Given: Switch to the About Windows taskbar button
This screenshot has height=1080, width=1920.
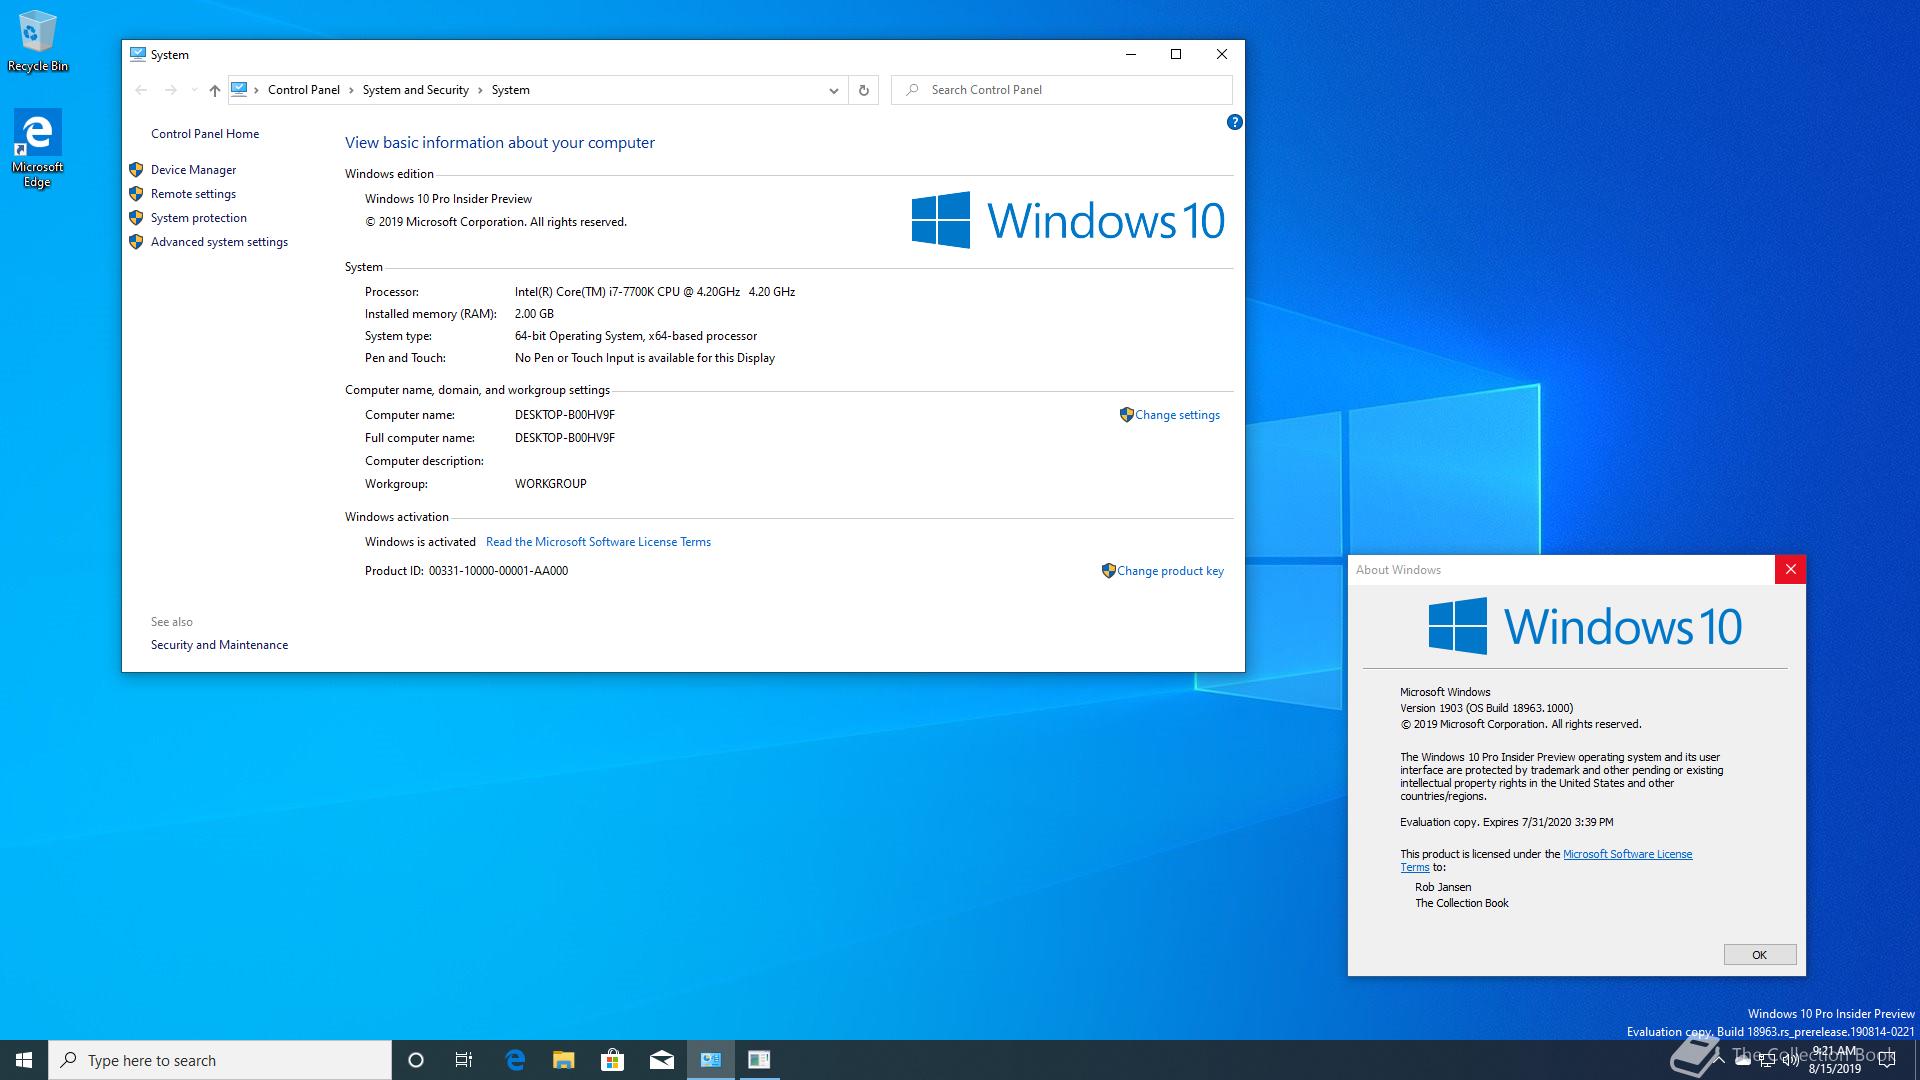Looking at the screenshot, I should click(759, 1060).
